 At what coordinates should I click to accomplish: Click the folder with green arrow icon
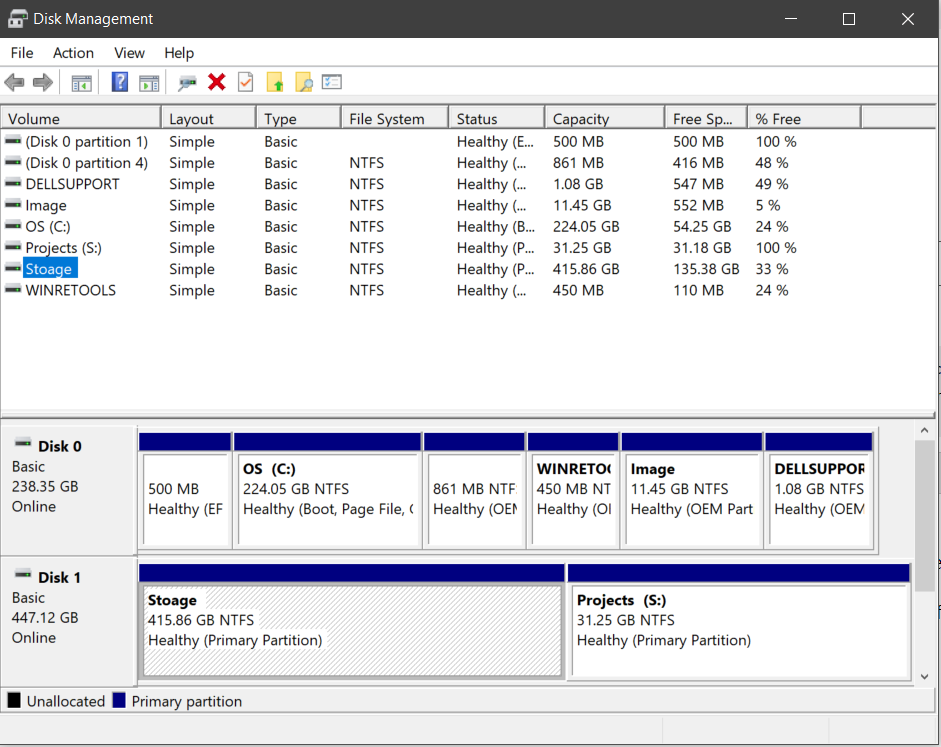[x=274, y=82]
